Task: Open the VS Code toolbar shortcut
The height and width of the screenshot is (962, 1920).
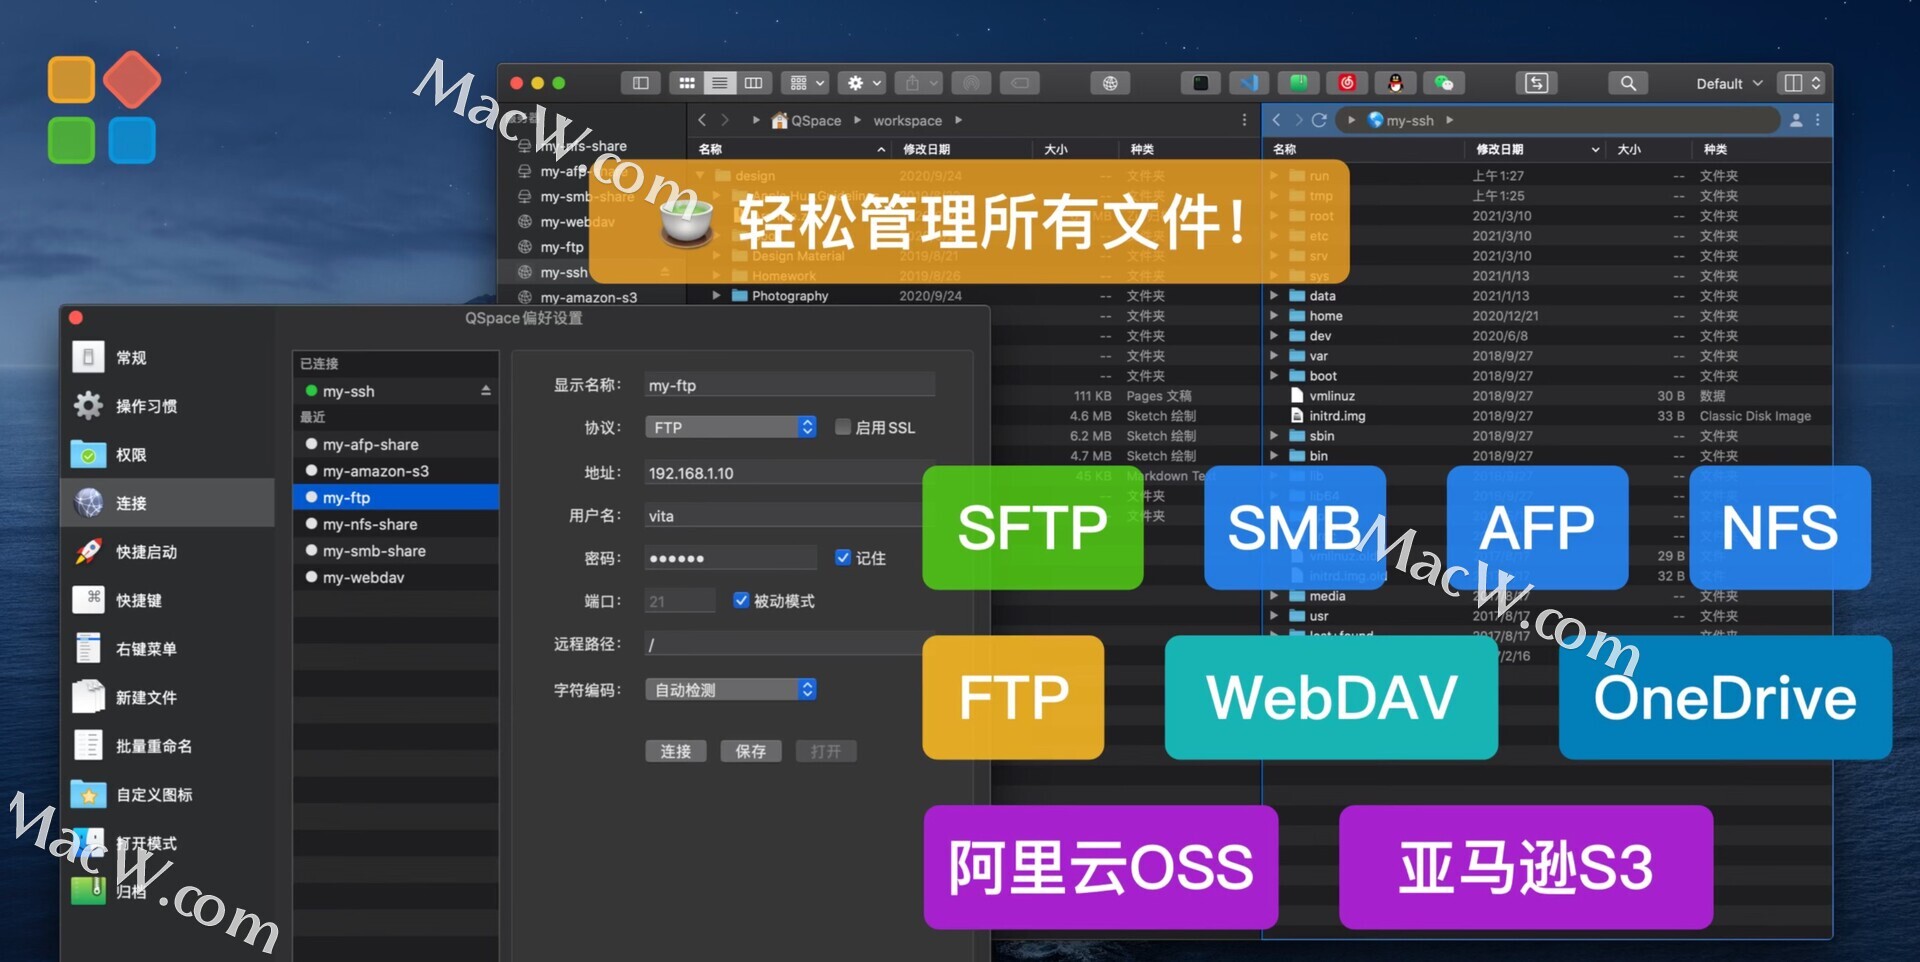Action: pyautogui.click(x=1249, y=83)
